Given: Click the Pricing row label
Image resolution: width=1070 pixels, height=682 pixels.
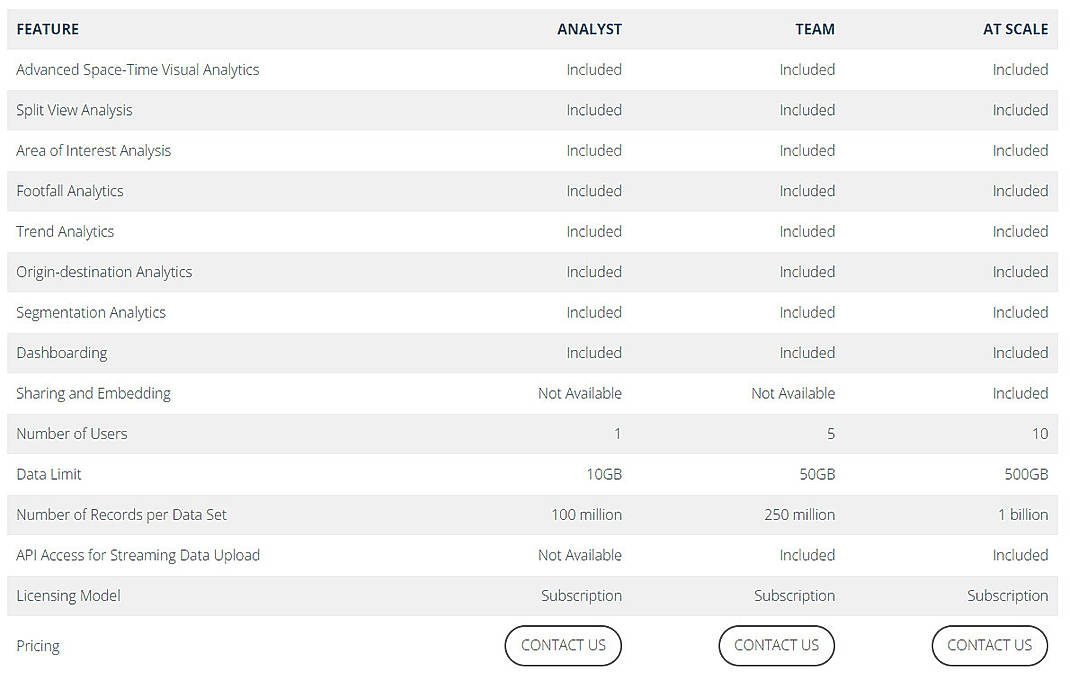Looking at the screenshot, I should [x=38, y=645].
